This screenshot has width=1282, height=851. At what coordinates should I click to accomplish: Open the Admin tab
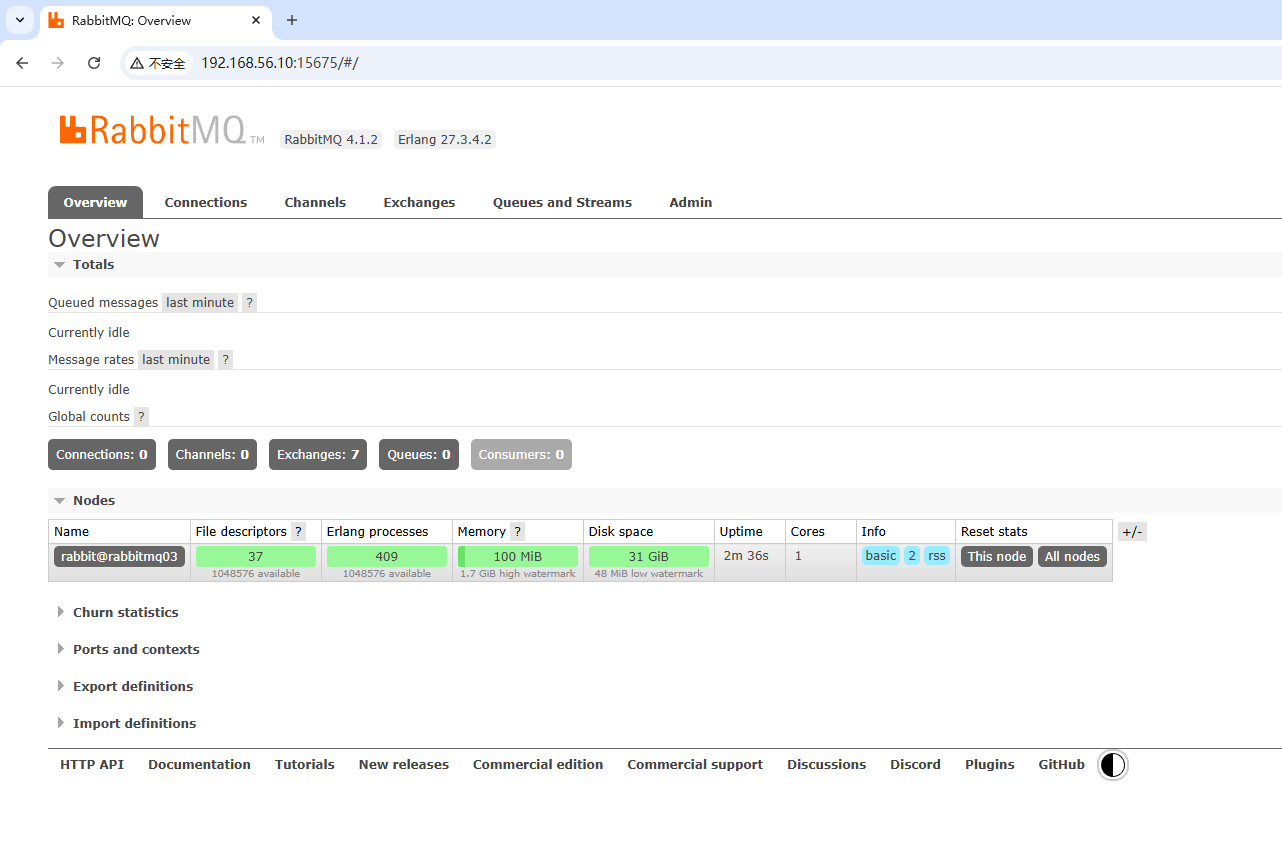(x=691, y=202)
